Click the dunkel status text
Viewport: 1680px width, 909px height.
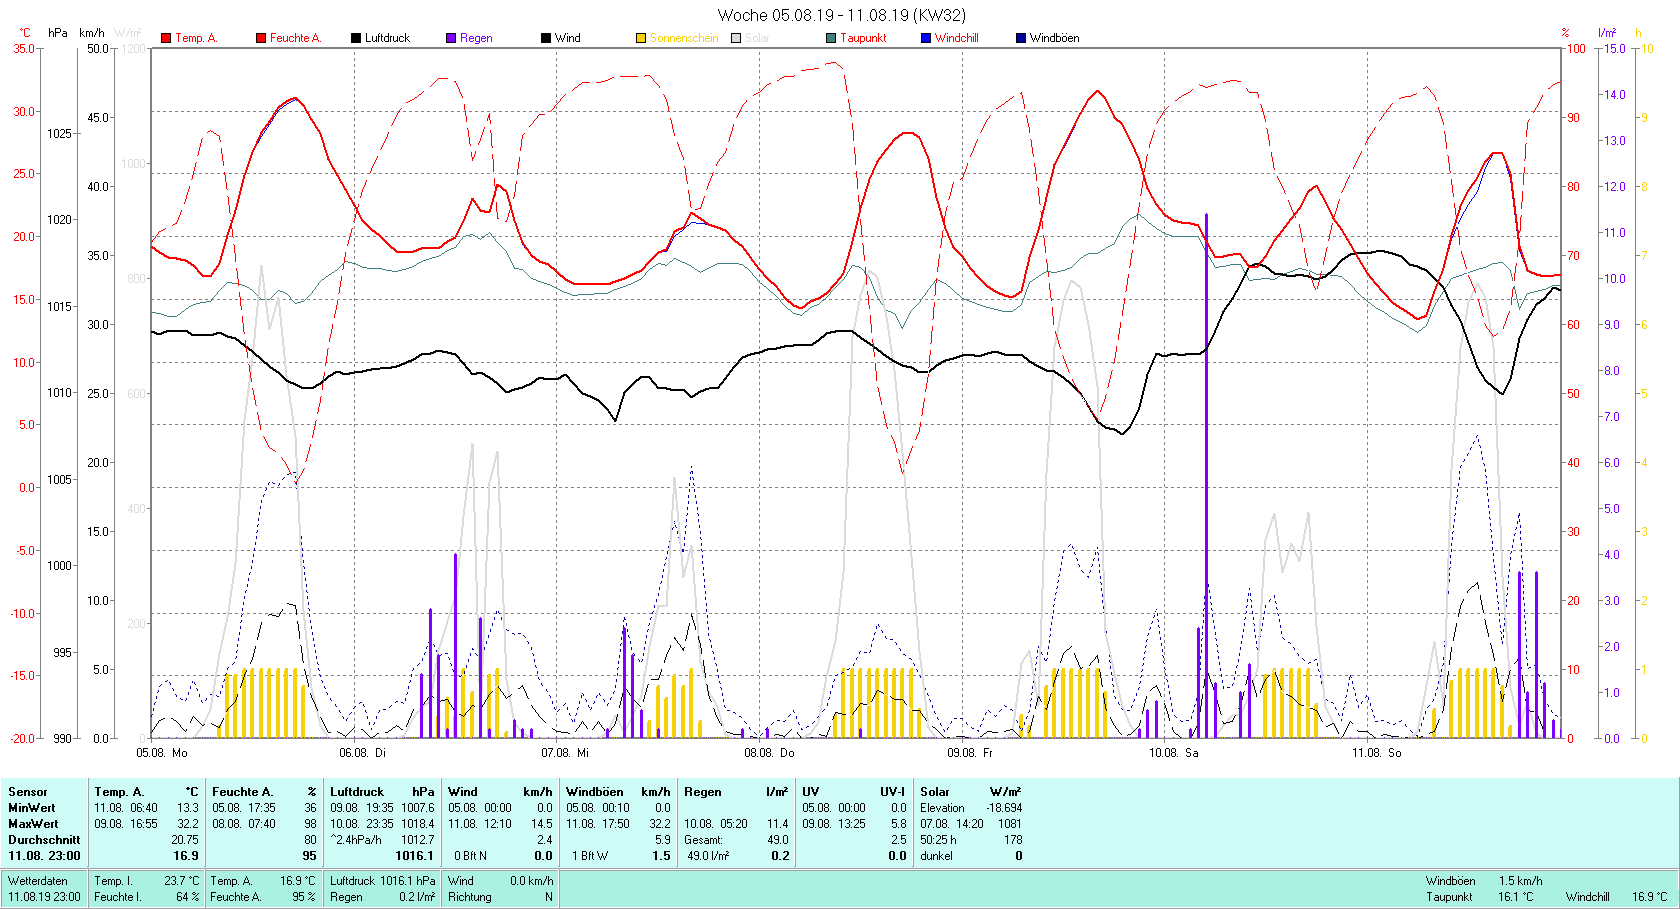(x=936, y=856)
